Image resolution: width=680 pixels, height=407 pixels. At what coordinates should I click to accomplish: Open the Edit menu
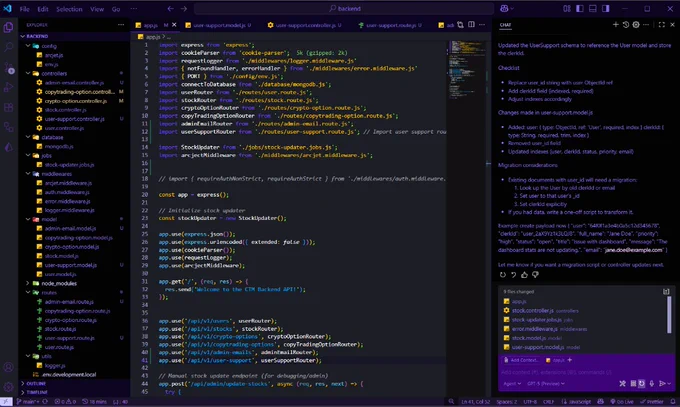tap(43, 9)
